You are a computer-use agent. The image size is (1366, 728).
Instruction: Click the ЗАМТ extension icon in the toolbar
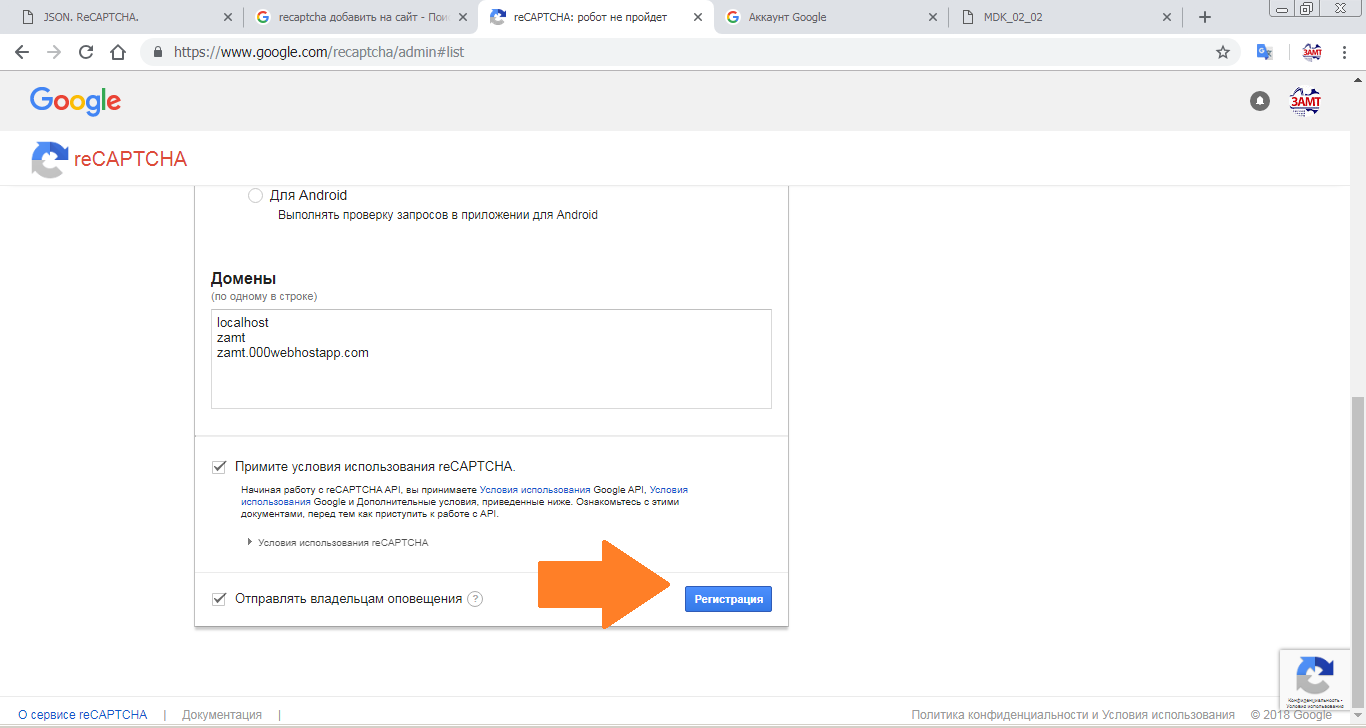point(1311,52)
